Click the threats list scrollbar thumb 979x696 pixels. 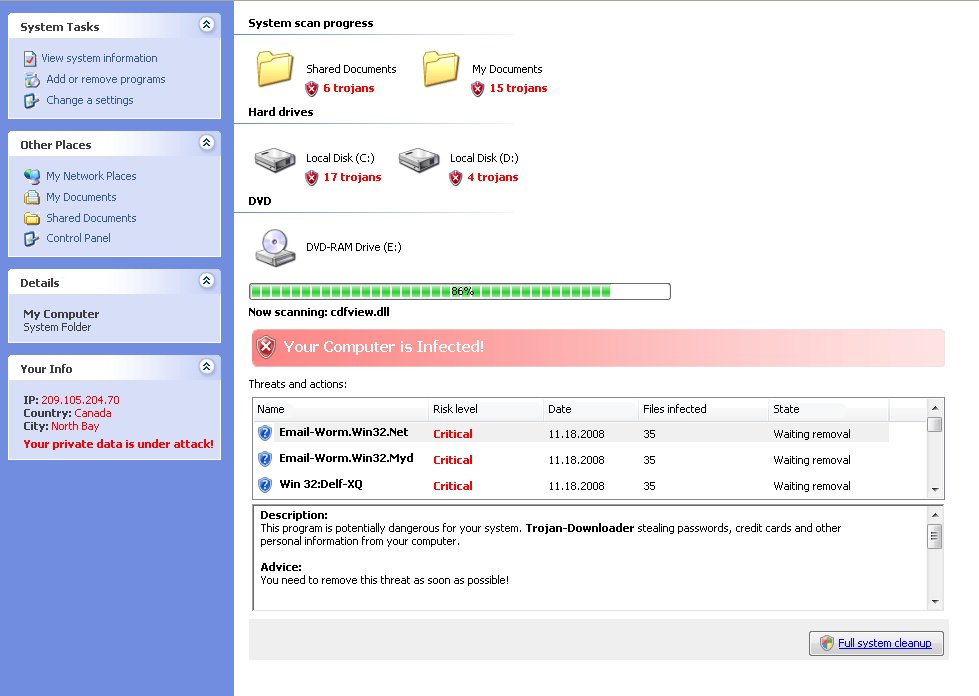[935, 424]
